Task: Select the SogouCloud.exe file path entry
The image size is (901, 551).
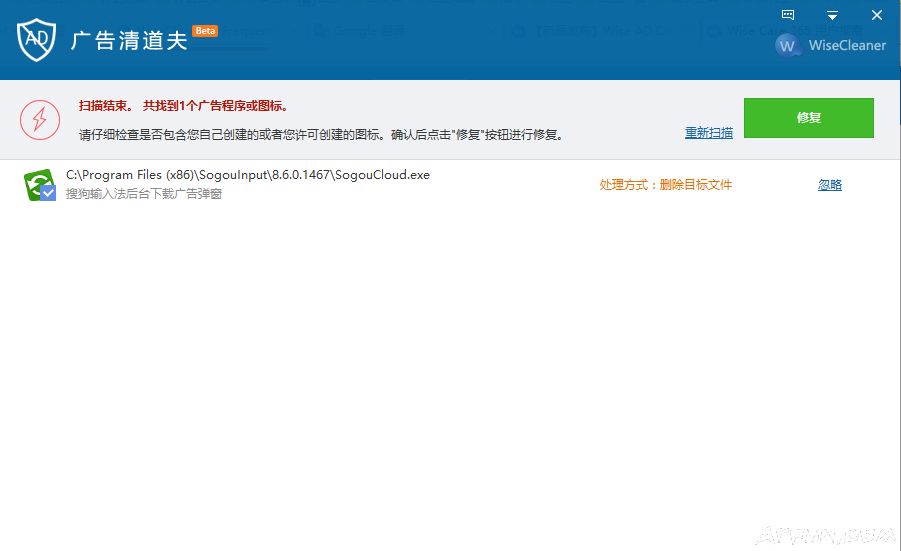Action: (248, 175)
